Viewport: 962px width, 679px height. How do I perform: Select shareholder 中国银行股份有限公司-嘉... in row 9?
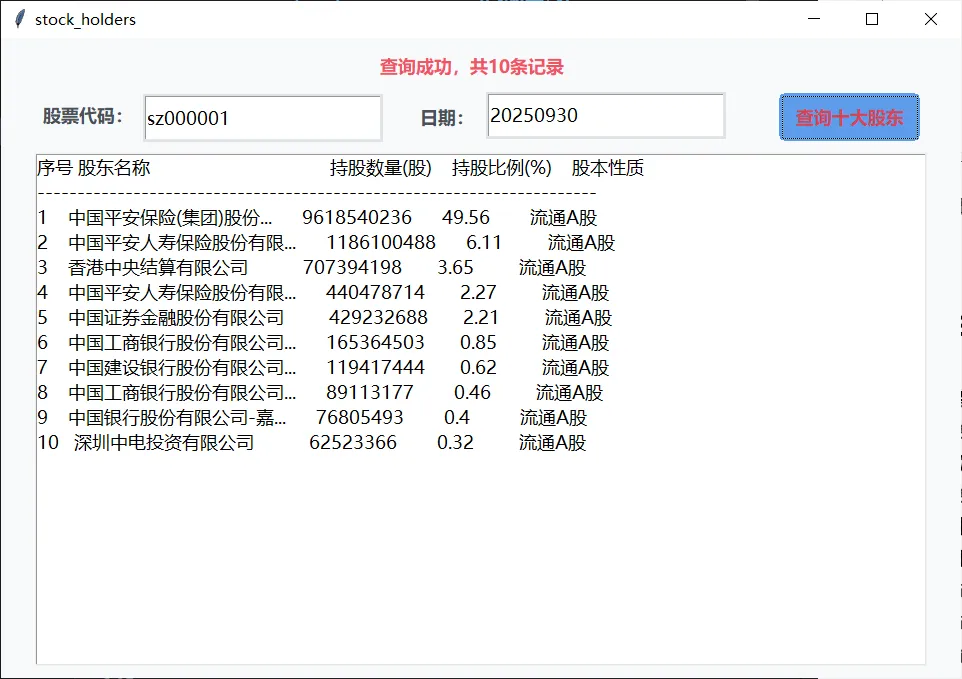click(x=177, y=418)
